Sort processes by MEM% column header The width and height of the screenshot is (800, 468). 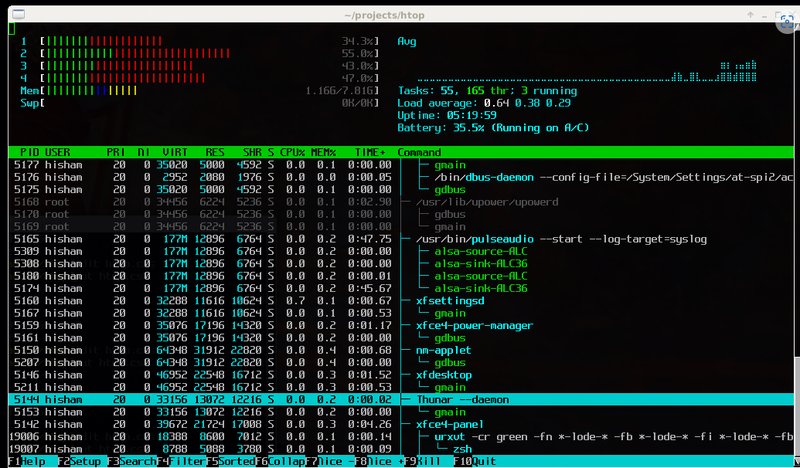pos(325,152)
